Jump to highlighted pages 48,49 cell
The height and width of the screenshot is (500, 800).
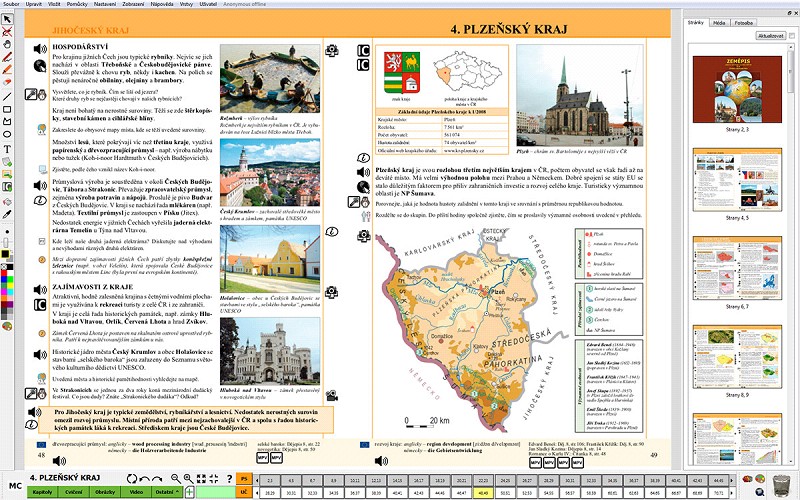tap(483, 493)
